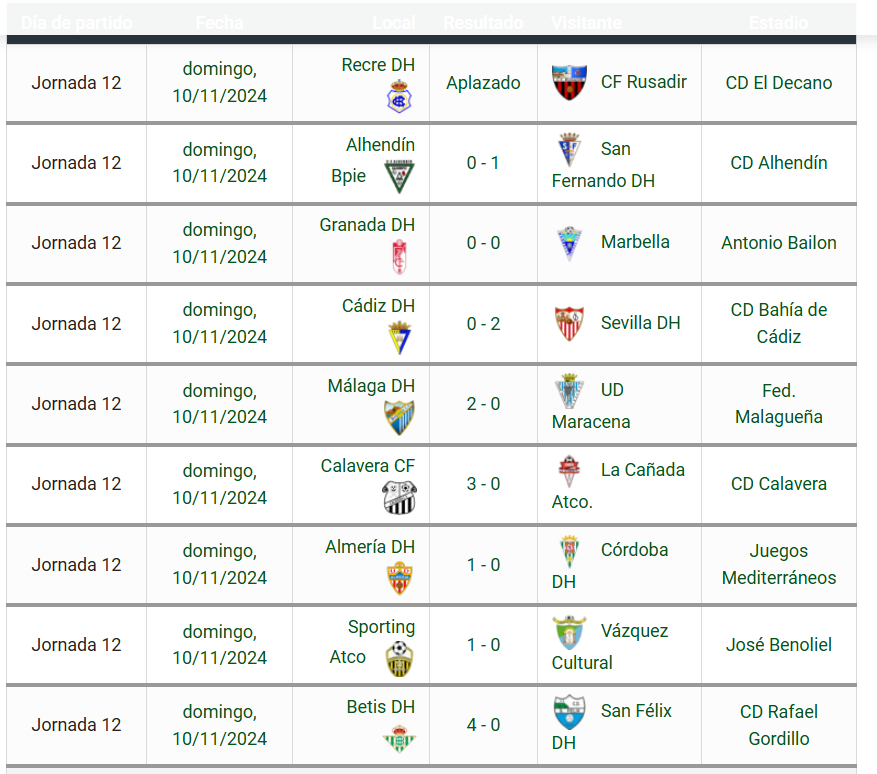Image resolution: width=877 pixels, height=774 pixels.
Task: Click the Recre DH club crest
Action: pos(399,97)
